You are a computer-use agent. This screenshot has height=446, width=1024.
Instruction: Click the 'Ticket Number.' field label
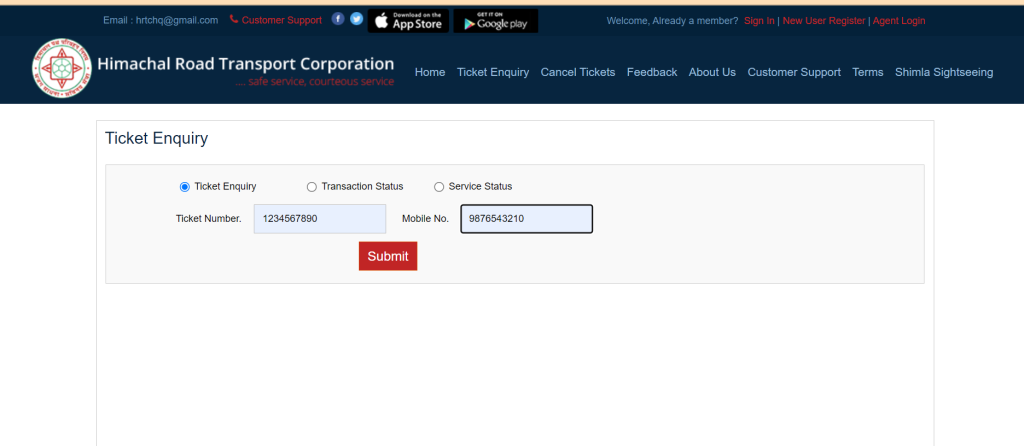[x=208, y=219]
